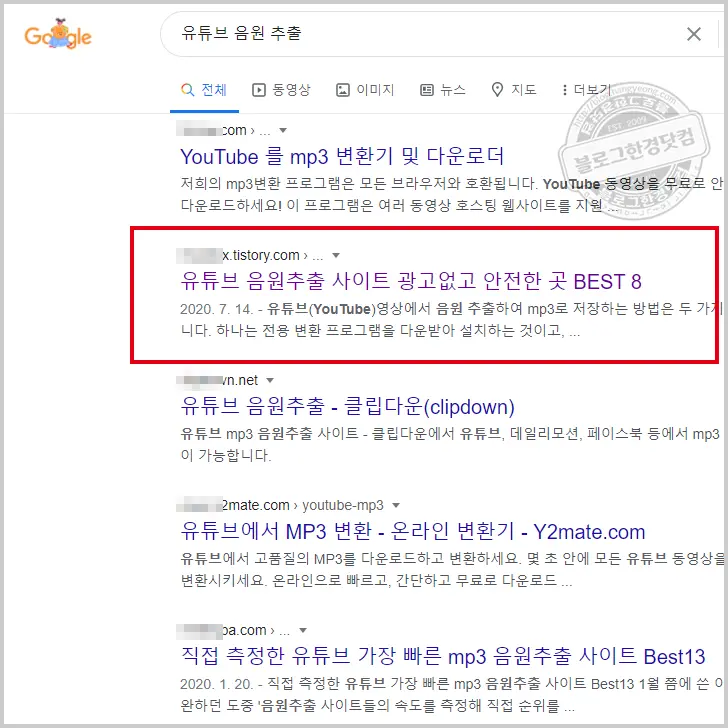Click the URL breadcrumb ending in pa.com
The image size is (728, 728).
233,630
